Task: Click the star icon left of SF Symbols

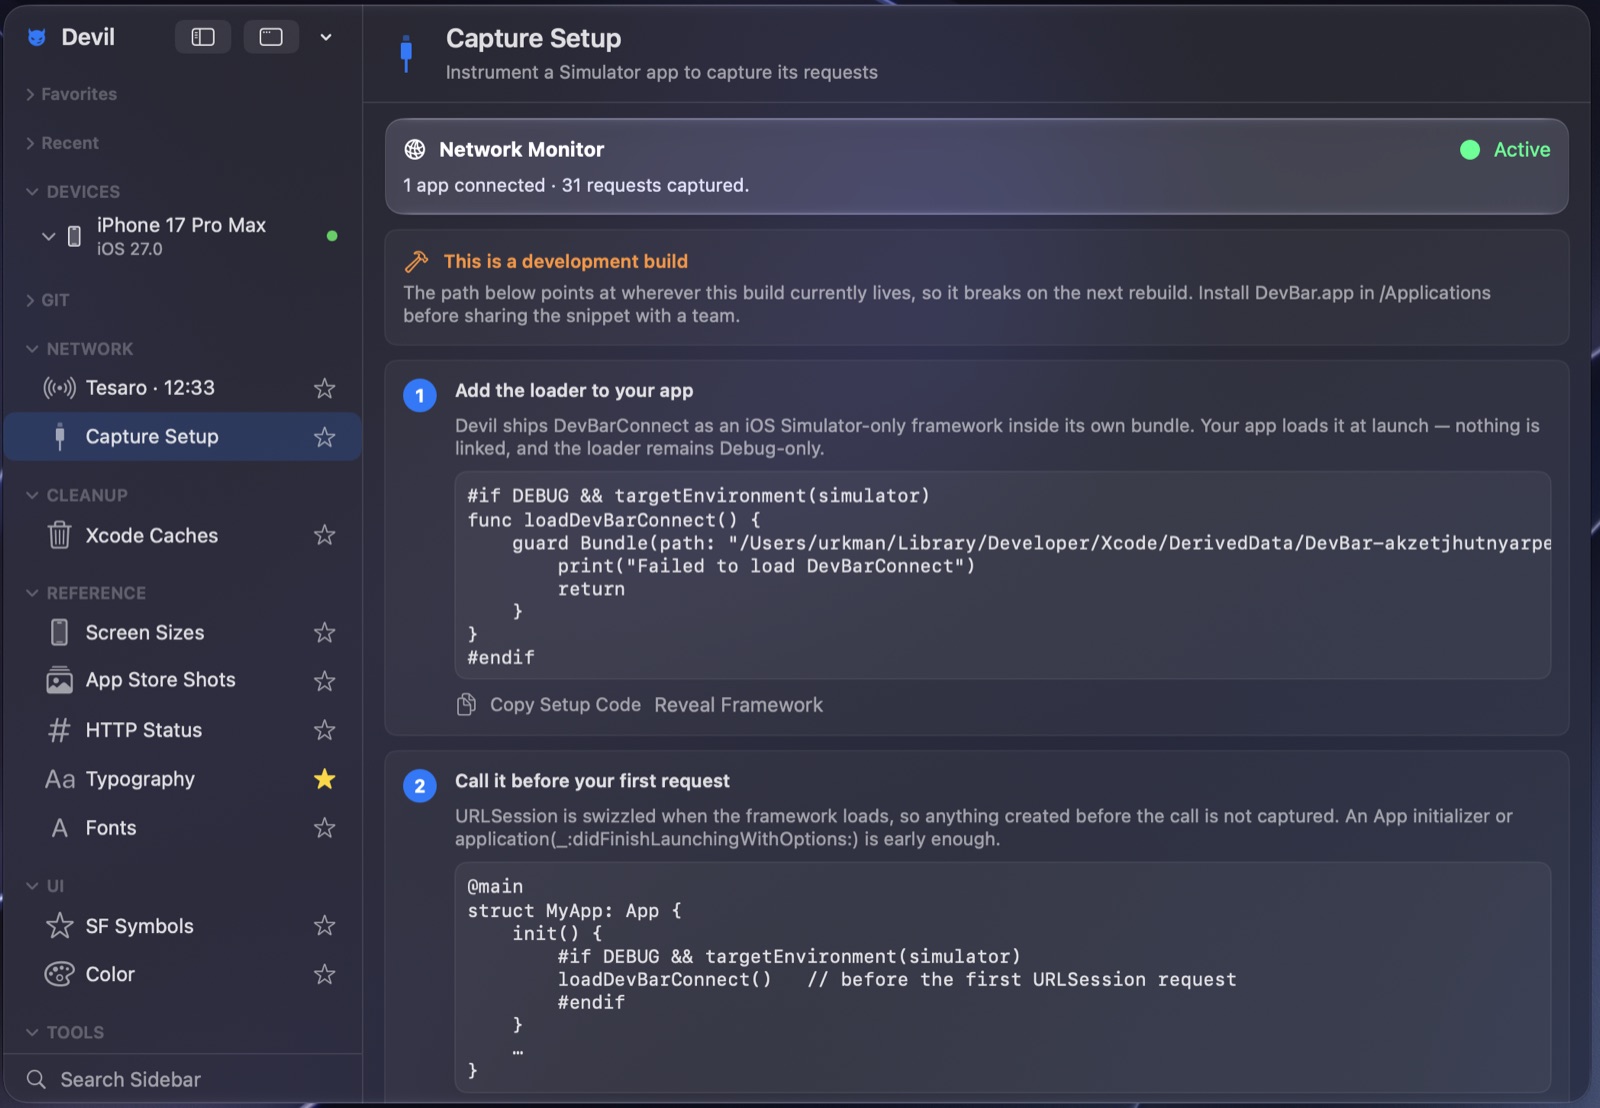Action: coord(59,925)
